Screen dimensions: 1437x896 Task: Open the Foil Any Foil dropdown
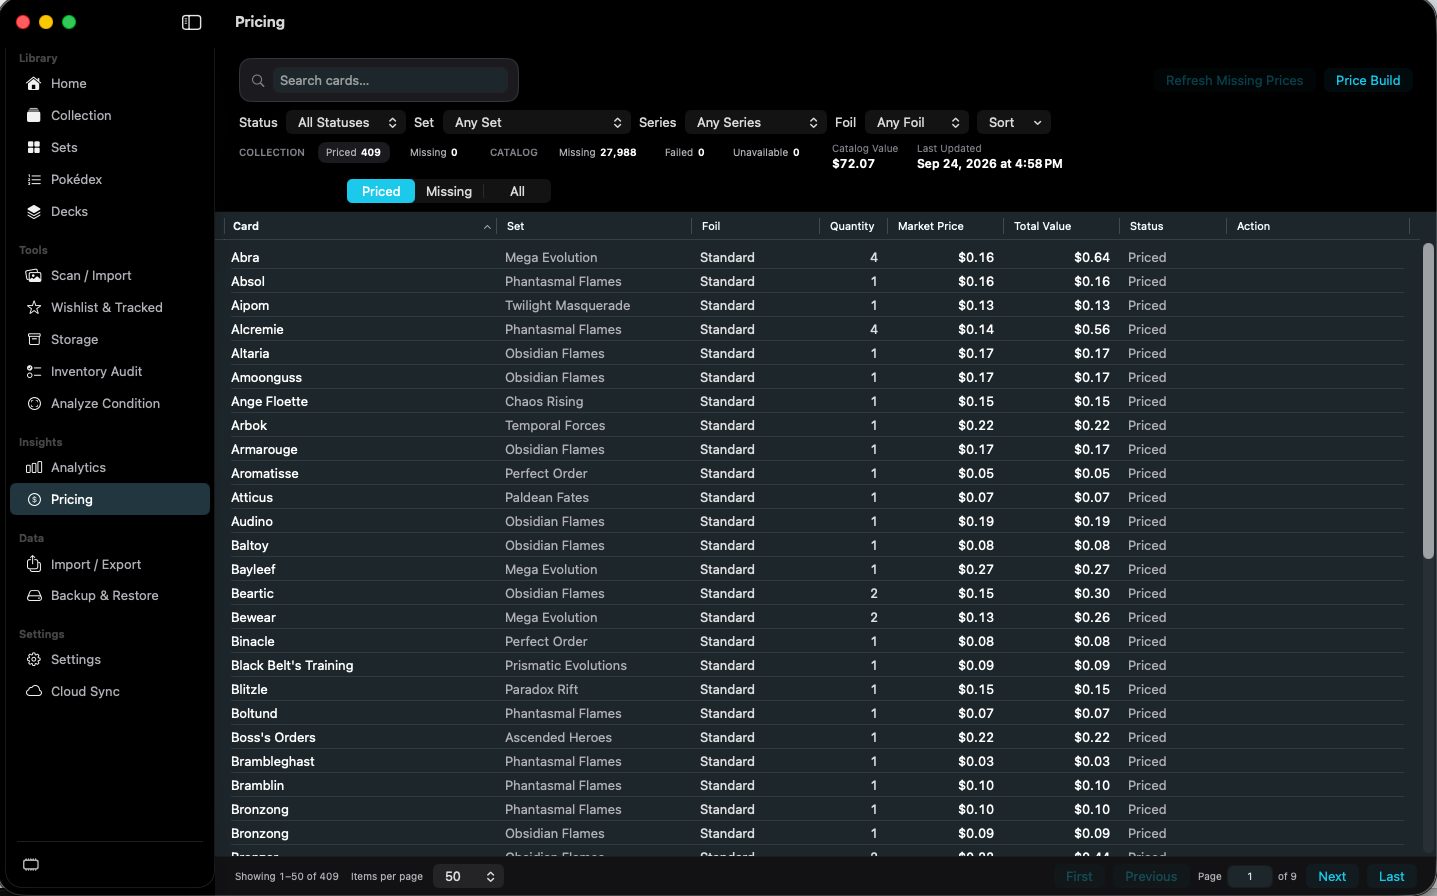tap(917, 122)
